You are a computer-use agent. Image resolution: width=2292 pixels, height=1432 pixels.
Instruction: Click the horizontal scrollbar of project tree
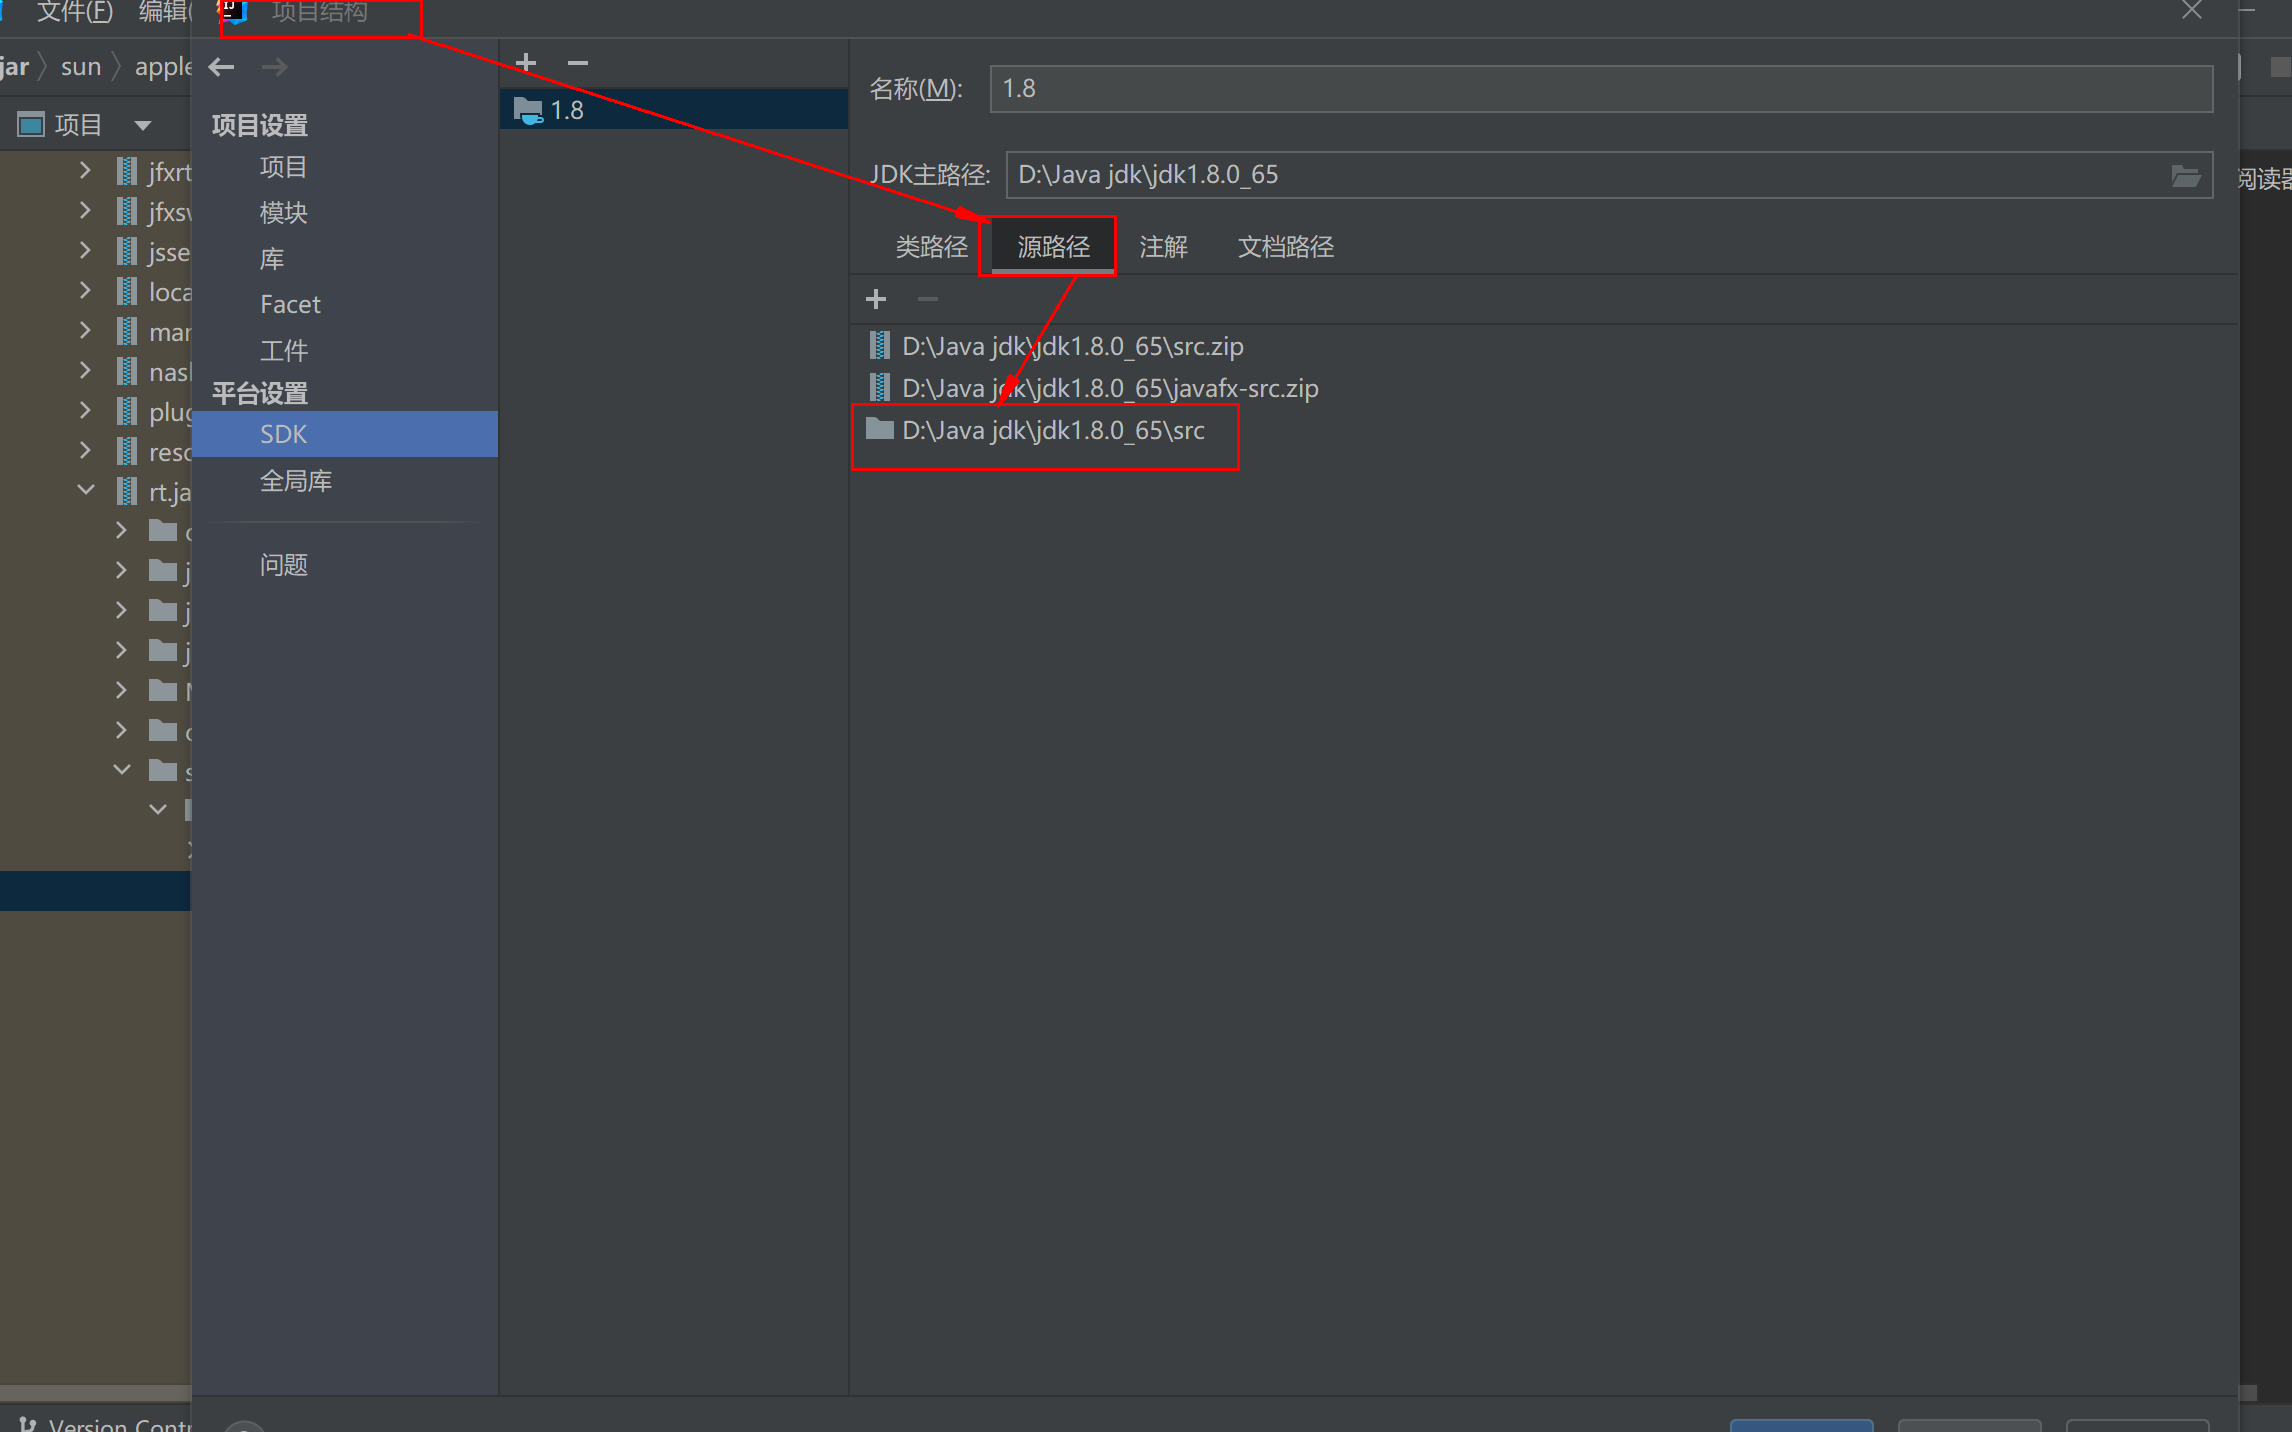click(x=95, y=1393)
